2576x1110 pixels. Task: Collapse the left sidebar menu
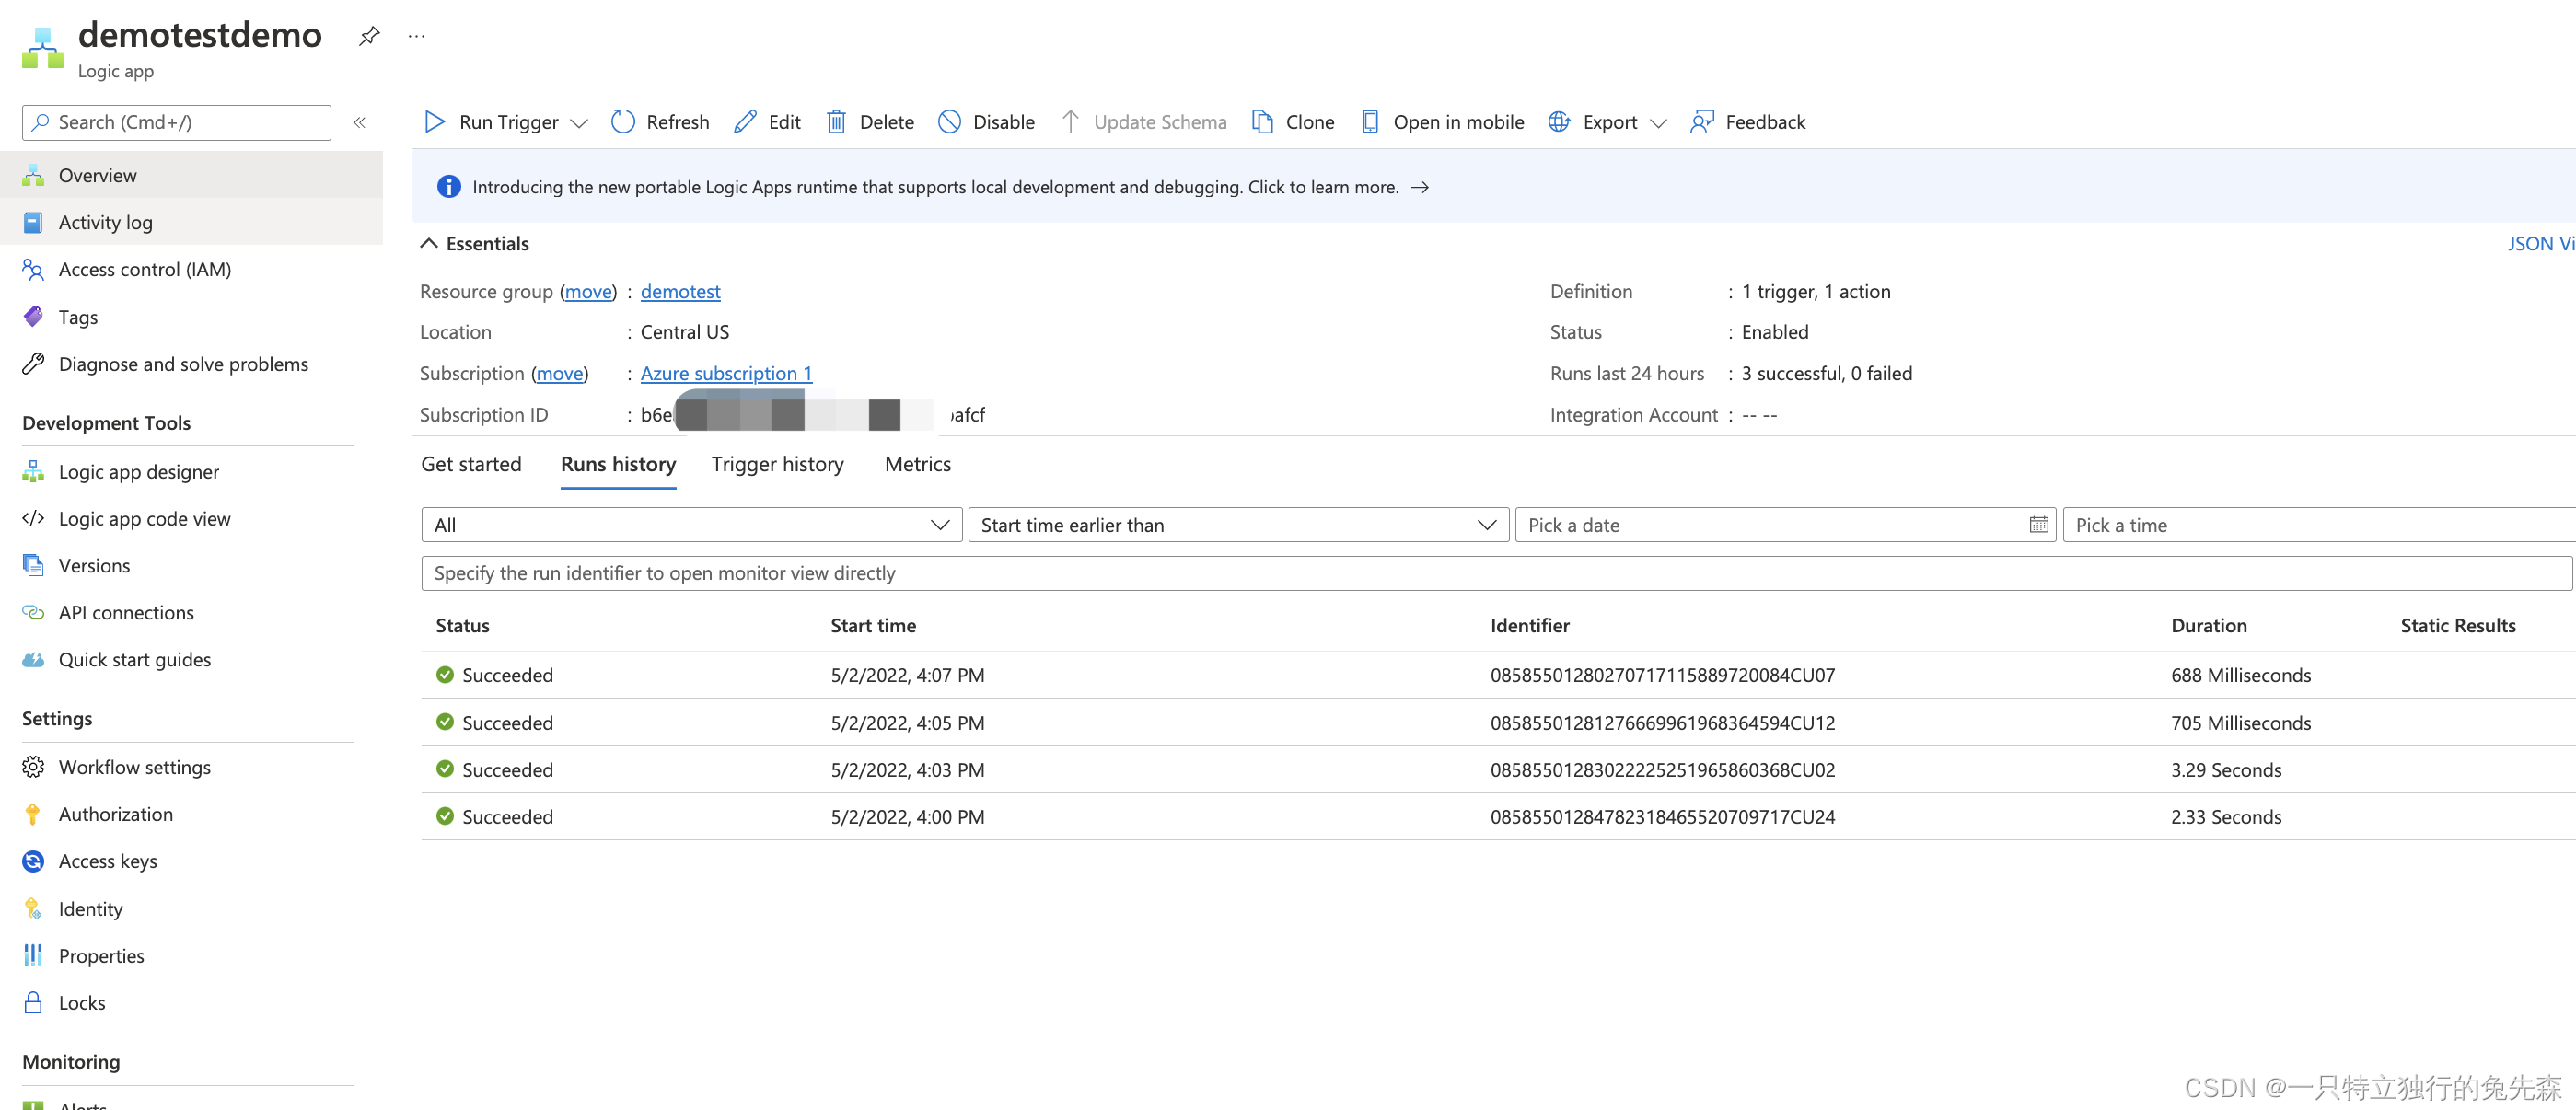[360, 122]
